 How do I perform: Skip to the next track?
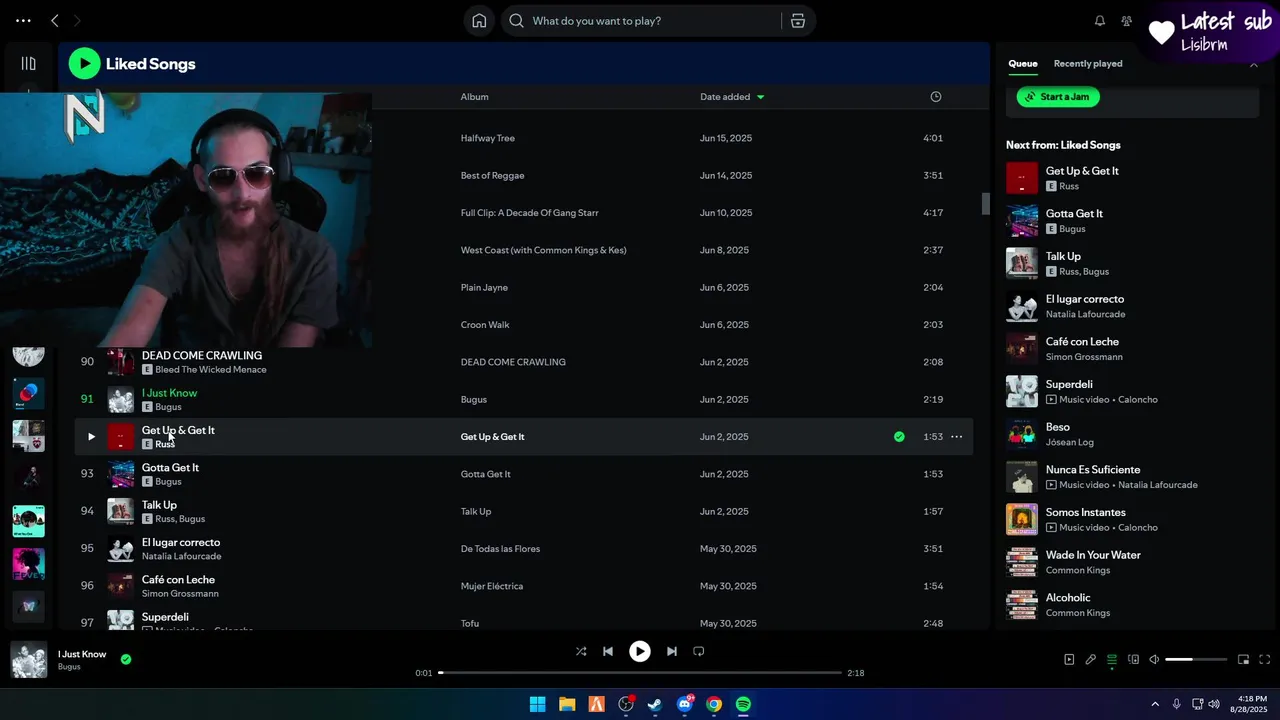672,651
